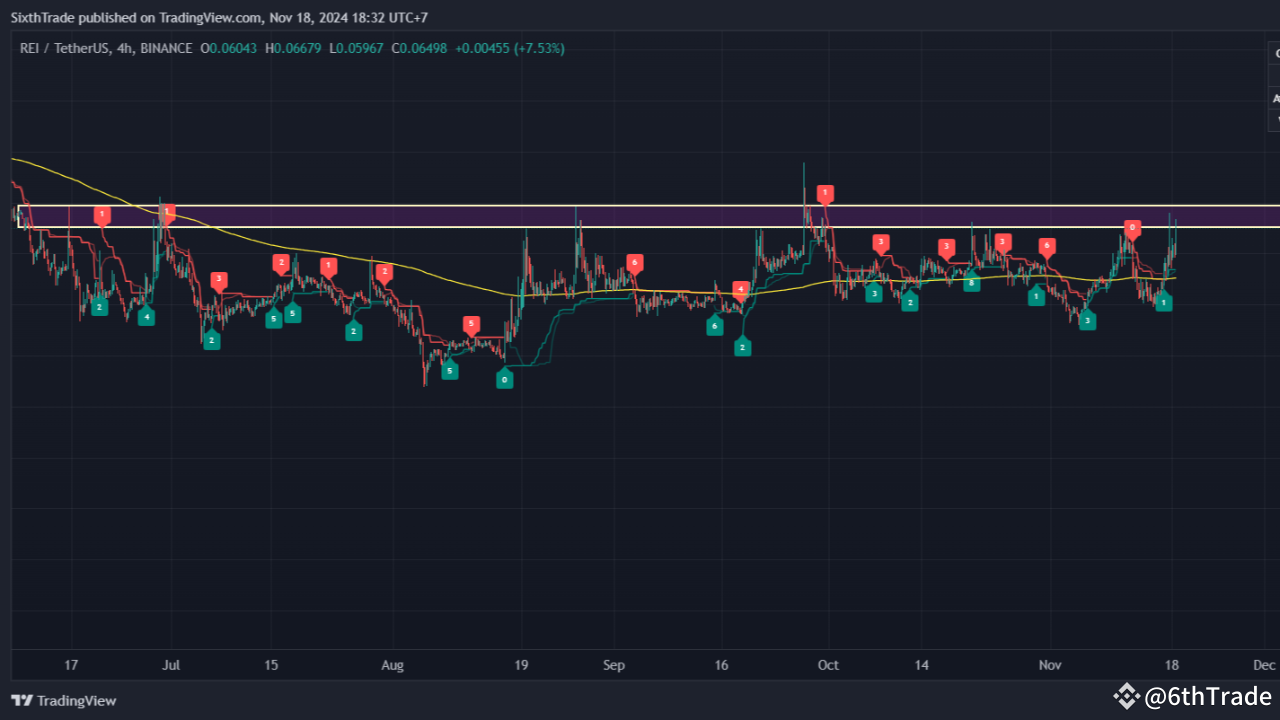The width and height of the screenshot is (1280, 720).
Task: Click the red "5" marker in the August dip
Action: click(x=471, y=324)
